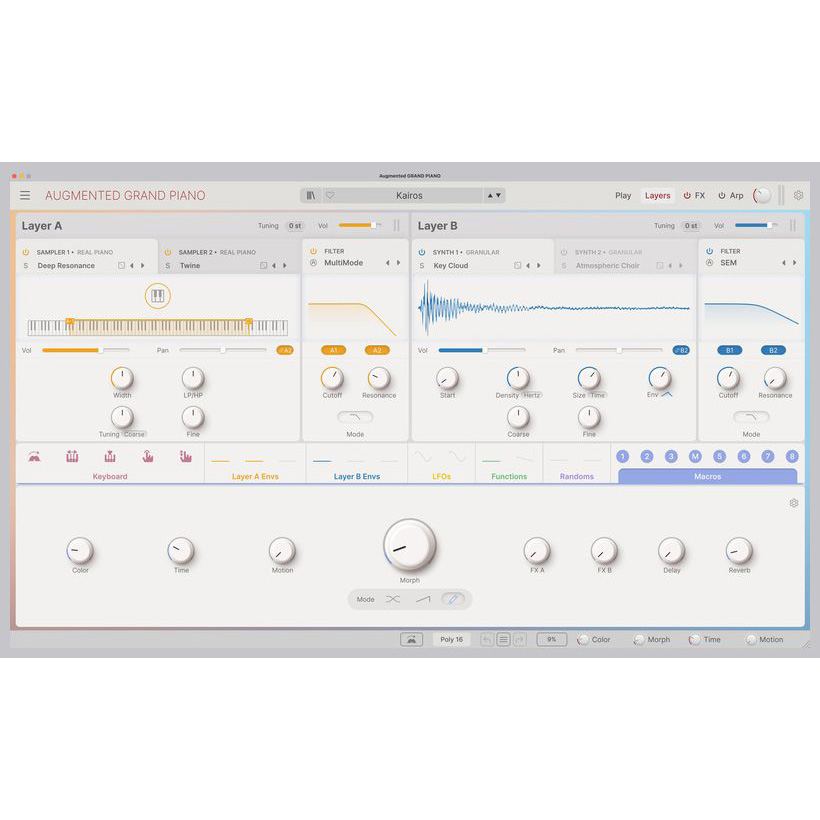Screen dimensions: 820x820
Task: Switch to the Layers view
Action: tap(657, 196)
